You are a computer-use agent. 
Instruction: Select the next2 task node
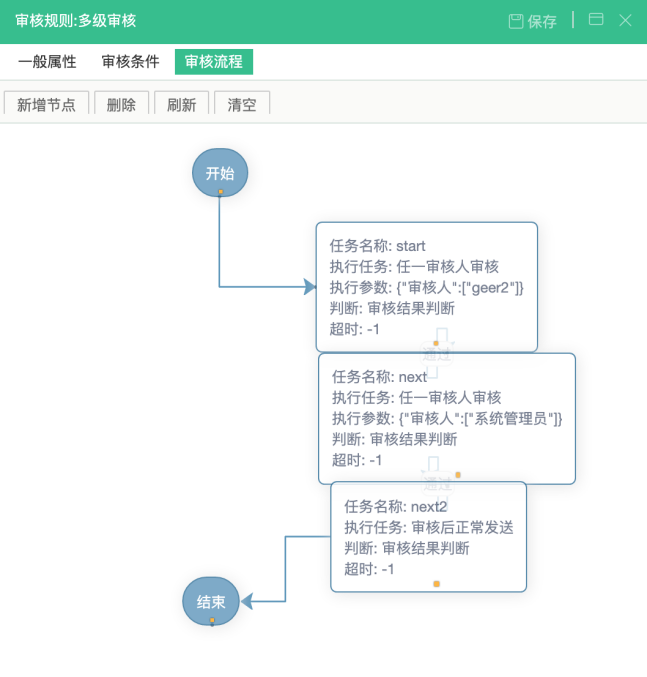point(428,536)
